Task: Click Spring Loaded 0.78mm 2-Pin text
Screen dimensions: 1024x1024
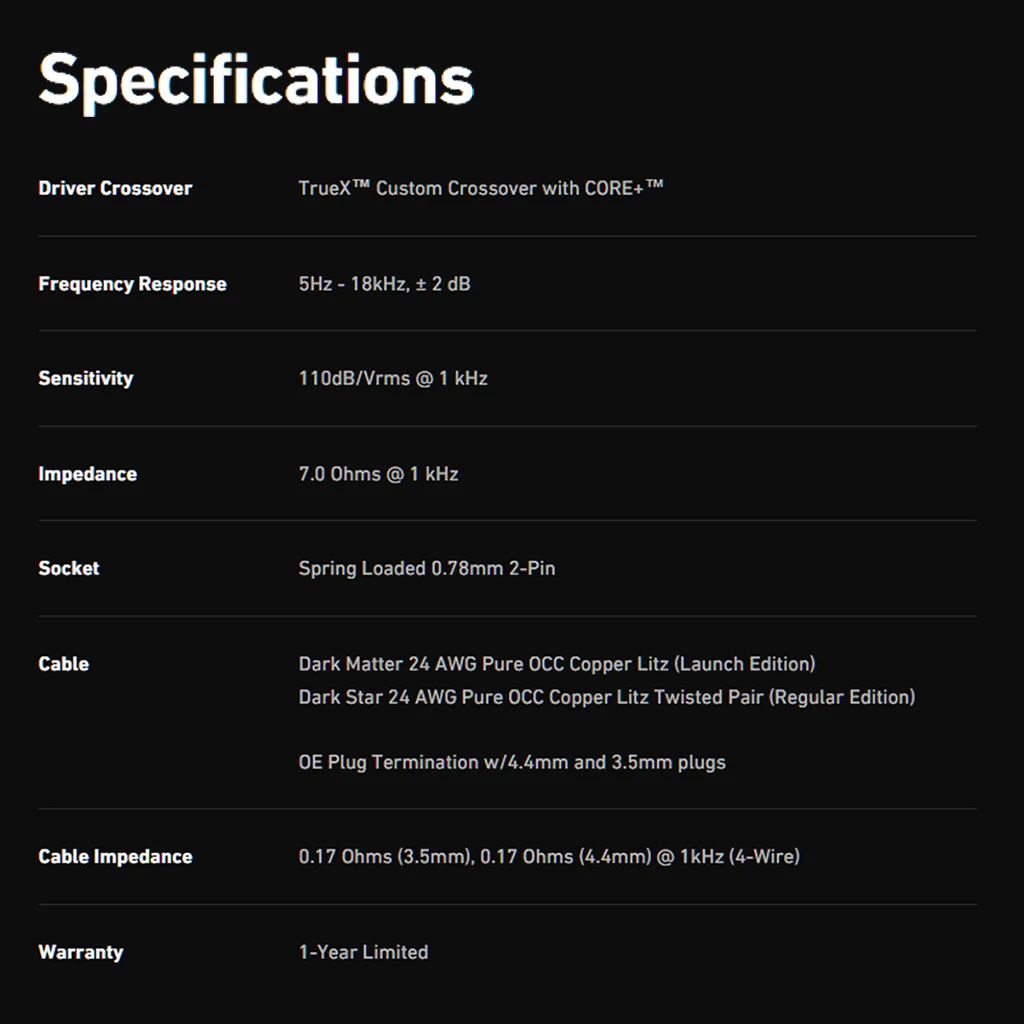Action: [x=426, y=569]
